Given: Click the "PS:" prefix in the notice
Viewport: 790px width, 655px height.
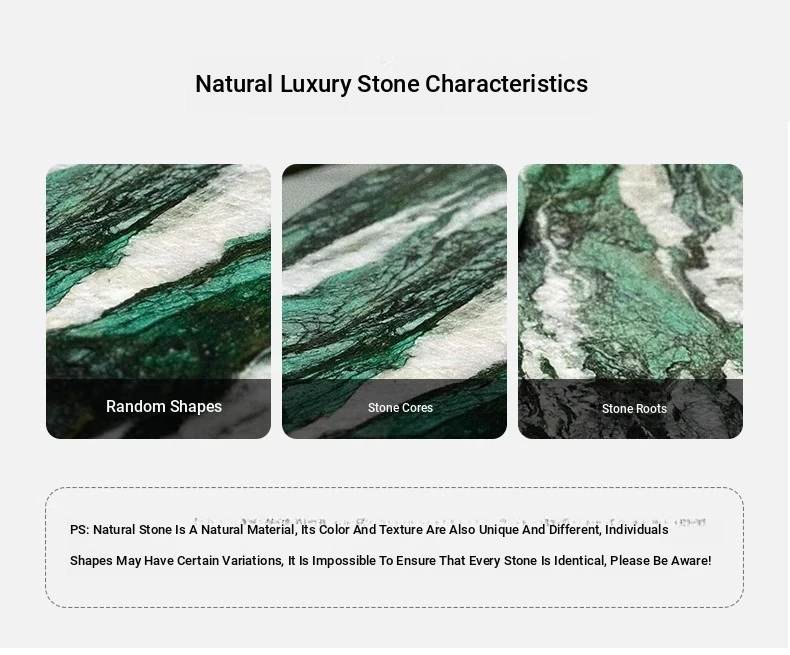Looking at the screenshot, I should [79, 530].
